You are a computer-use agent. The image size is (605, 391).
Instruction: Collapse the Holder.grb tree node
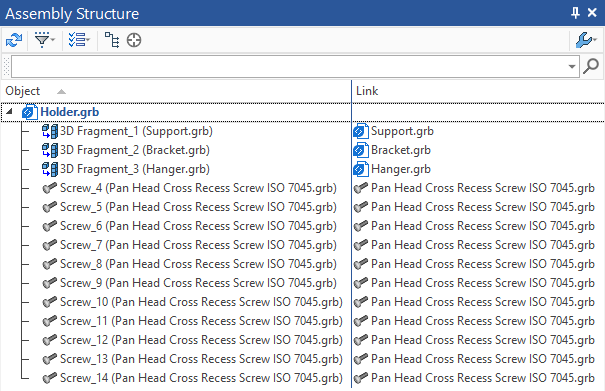(x=10, y=112)
